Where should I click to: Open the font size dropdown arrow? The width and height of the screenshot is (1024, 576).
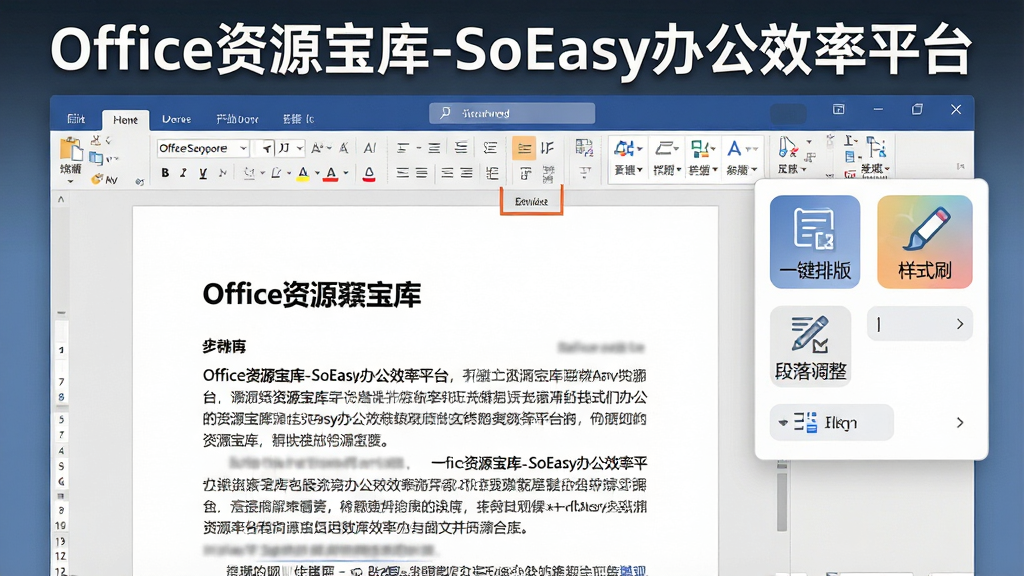point(299,148)
